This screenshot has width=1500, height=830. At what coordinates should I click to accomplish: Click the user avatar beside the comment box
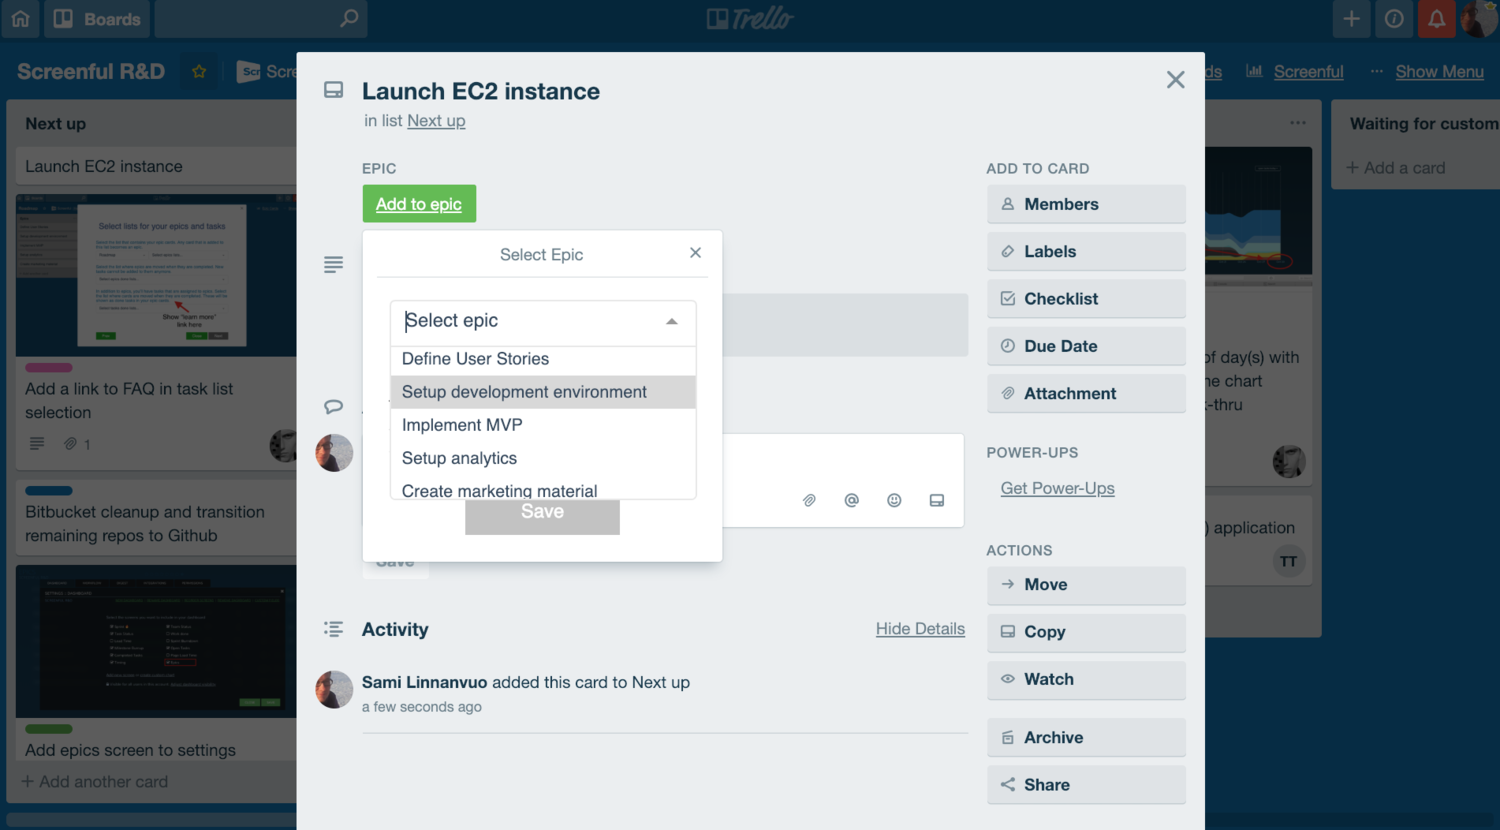pyautogui.click(x=334, y=453)
